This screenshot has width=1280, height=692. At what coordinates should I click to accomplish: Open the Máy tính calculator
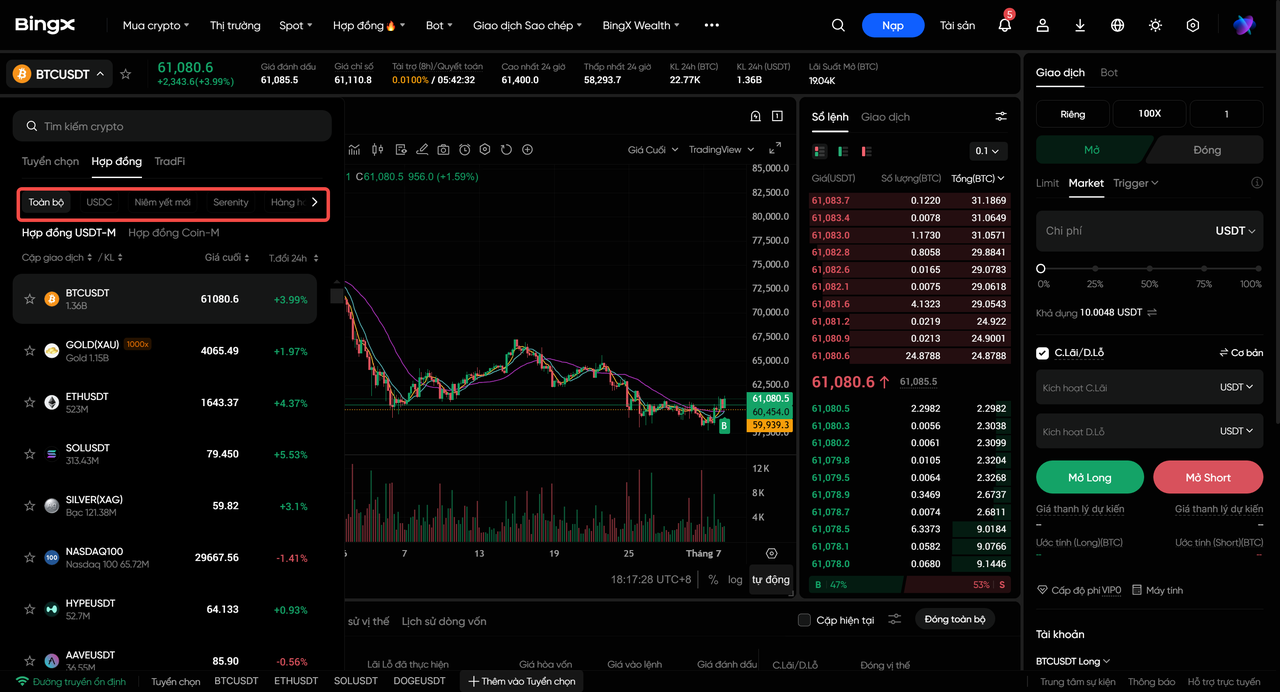click(x=1157, y=590)
